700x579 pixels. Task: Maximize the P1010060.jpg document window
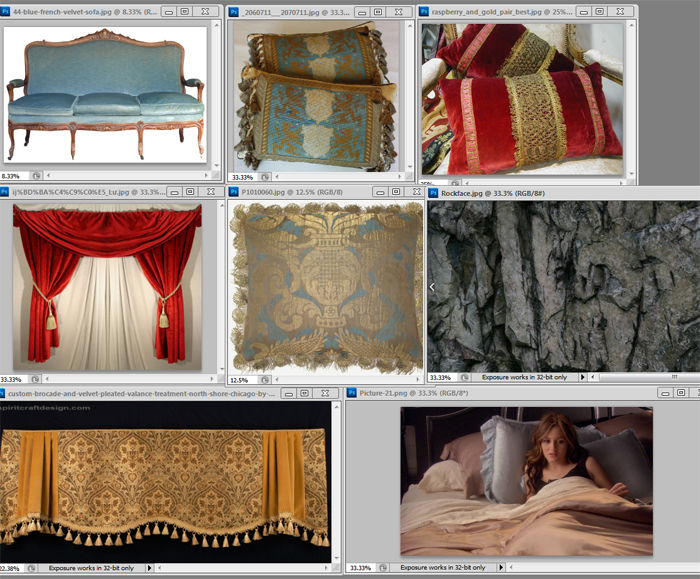pyautogui.click(x=396, y=192)
